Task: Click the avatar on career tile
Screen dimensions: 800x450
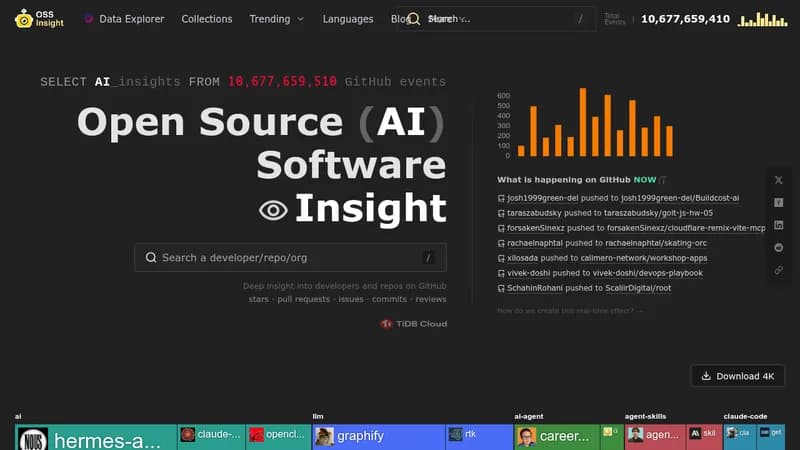Action: click(526, 437)
